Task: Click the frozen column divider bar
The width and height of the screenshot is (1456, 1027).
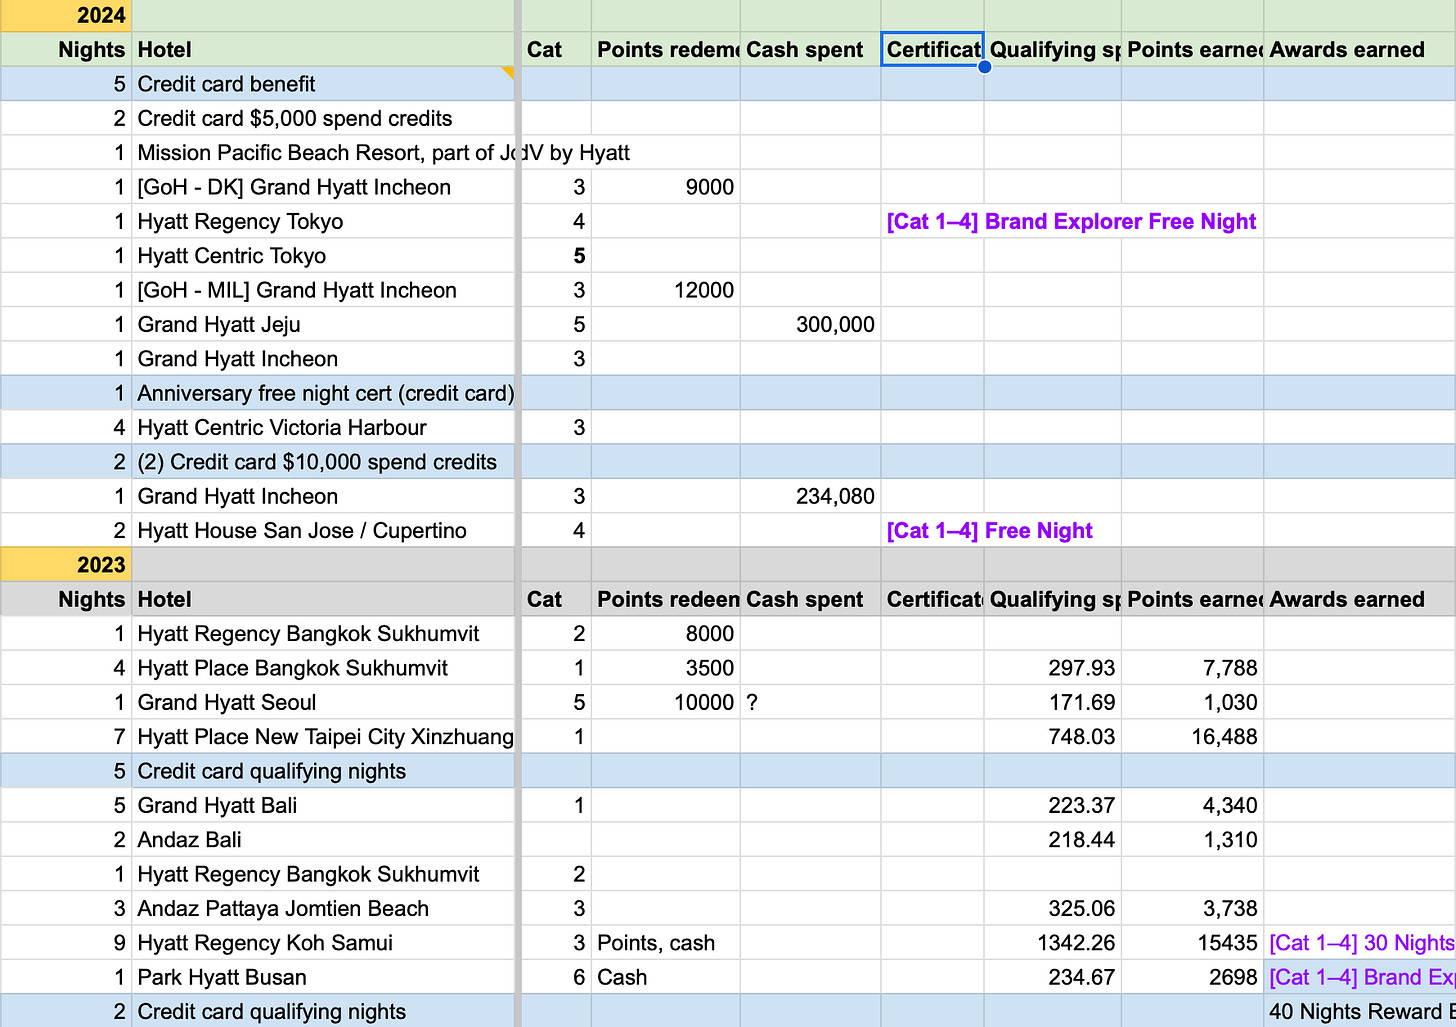Action: 518,513
